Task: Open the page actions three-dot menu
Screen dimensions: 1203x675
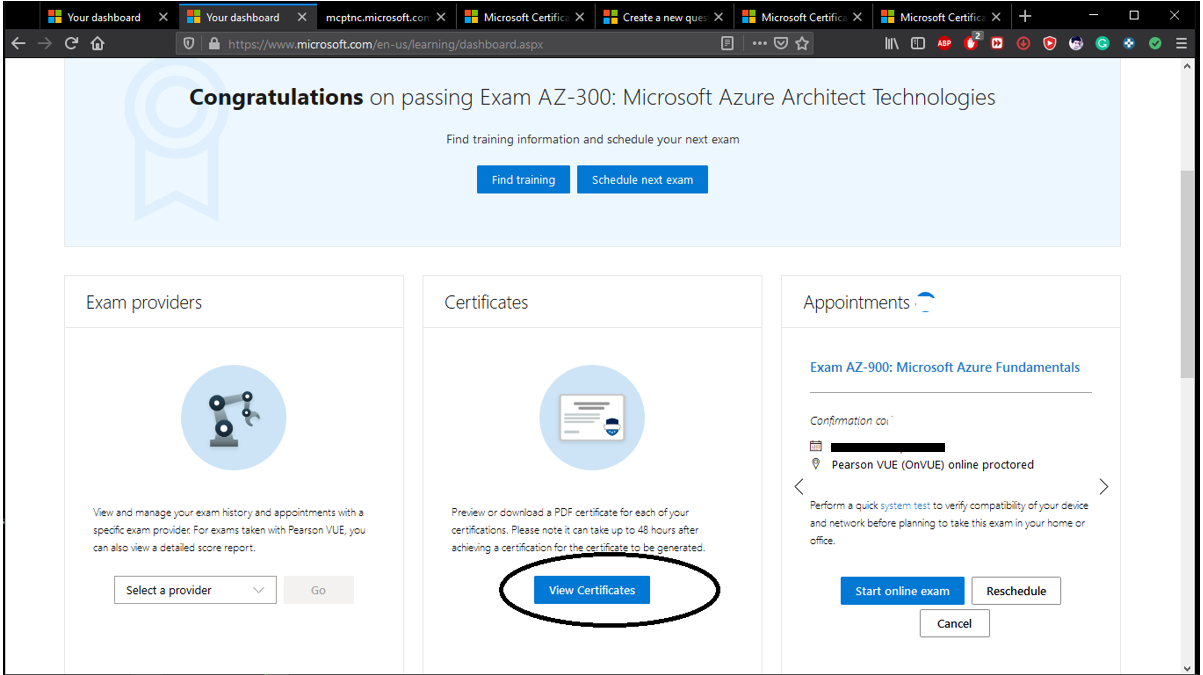Action: tap(759, 44)
